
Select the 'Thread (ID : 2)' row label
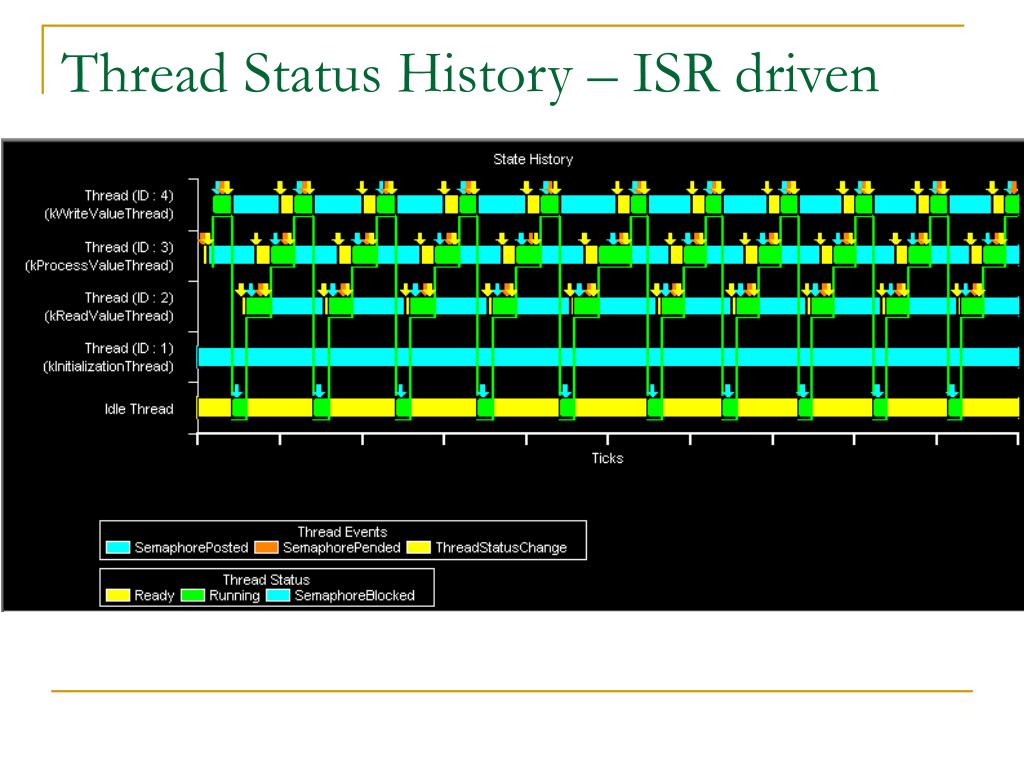tap(129, 298)
